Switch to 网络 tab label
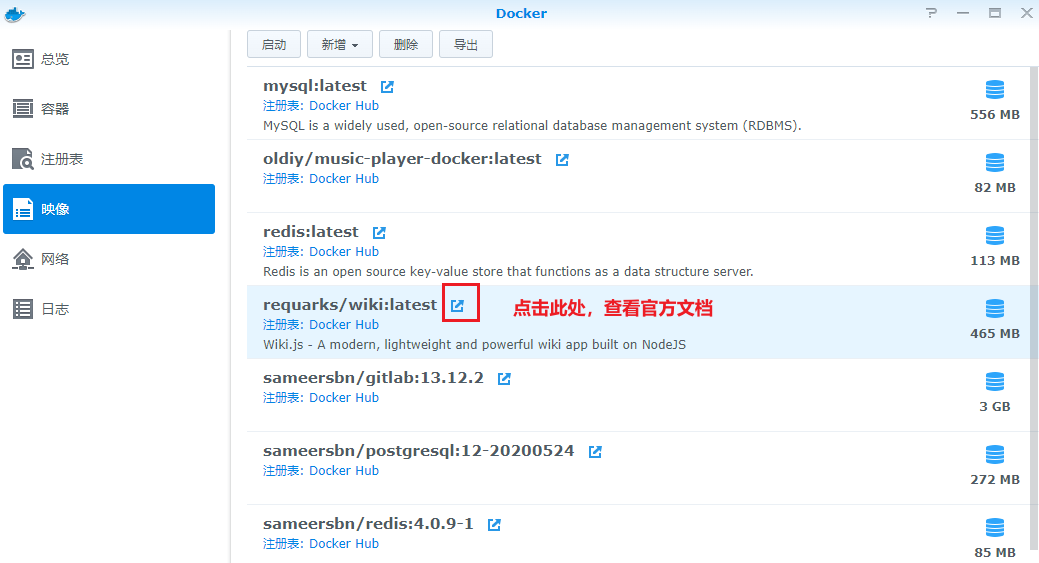1039x563 pixels. [x=55, y=259]
